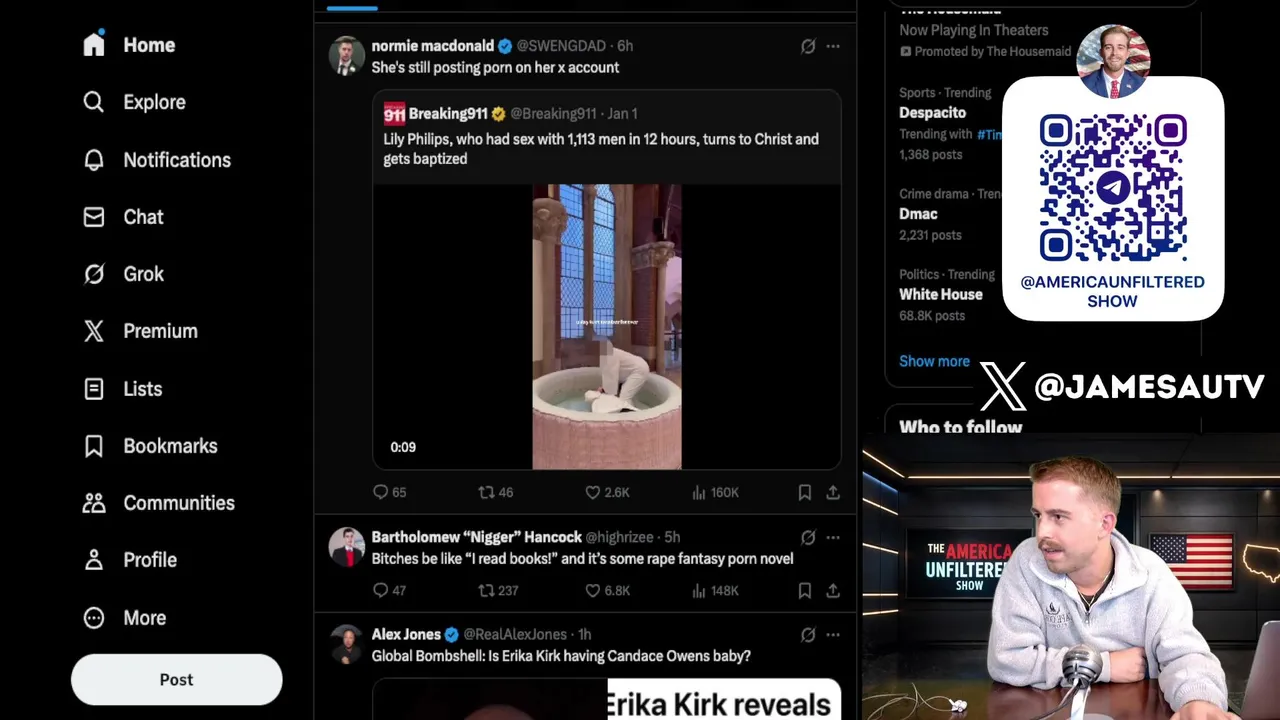View analytics showing 148K views

(x=715, y=590)
